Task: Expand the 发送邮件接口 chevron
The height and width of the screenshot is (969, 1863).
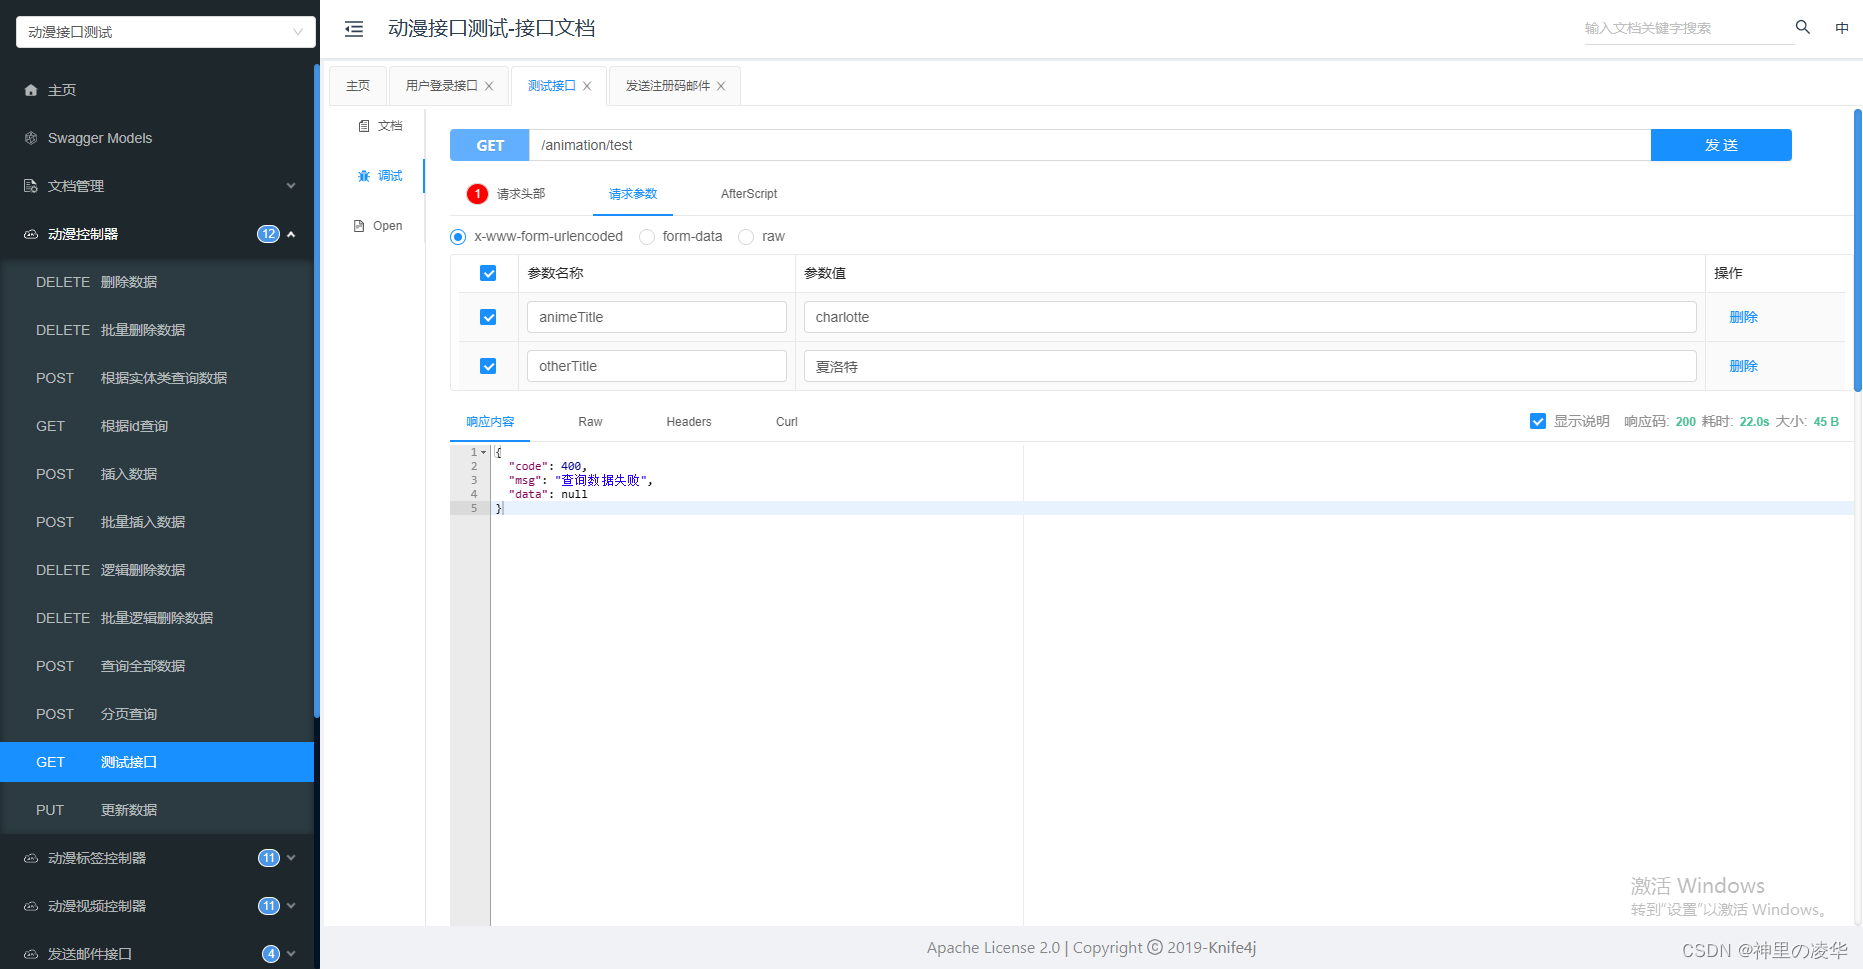Action: point(291,954)
